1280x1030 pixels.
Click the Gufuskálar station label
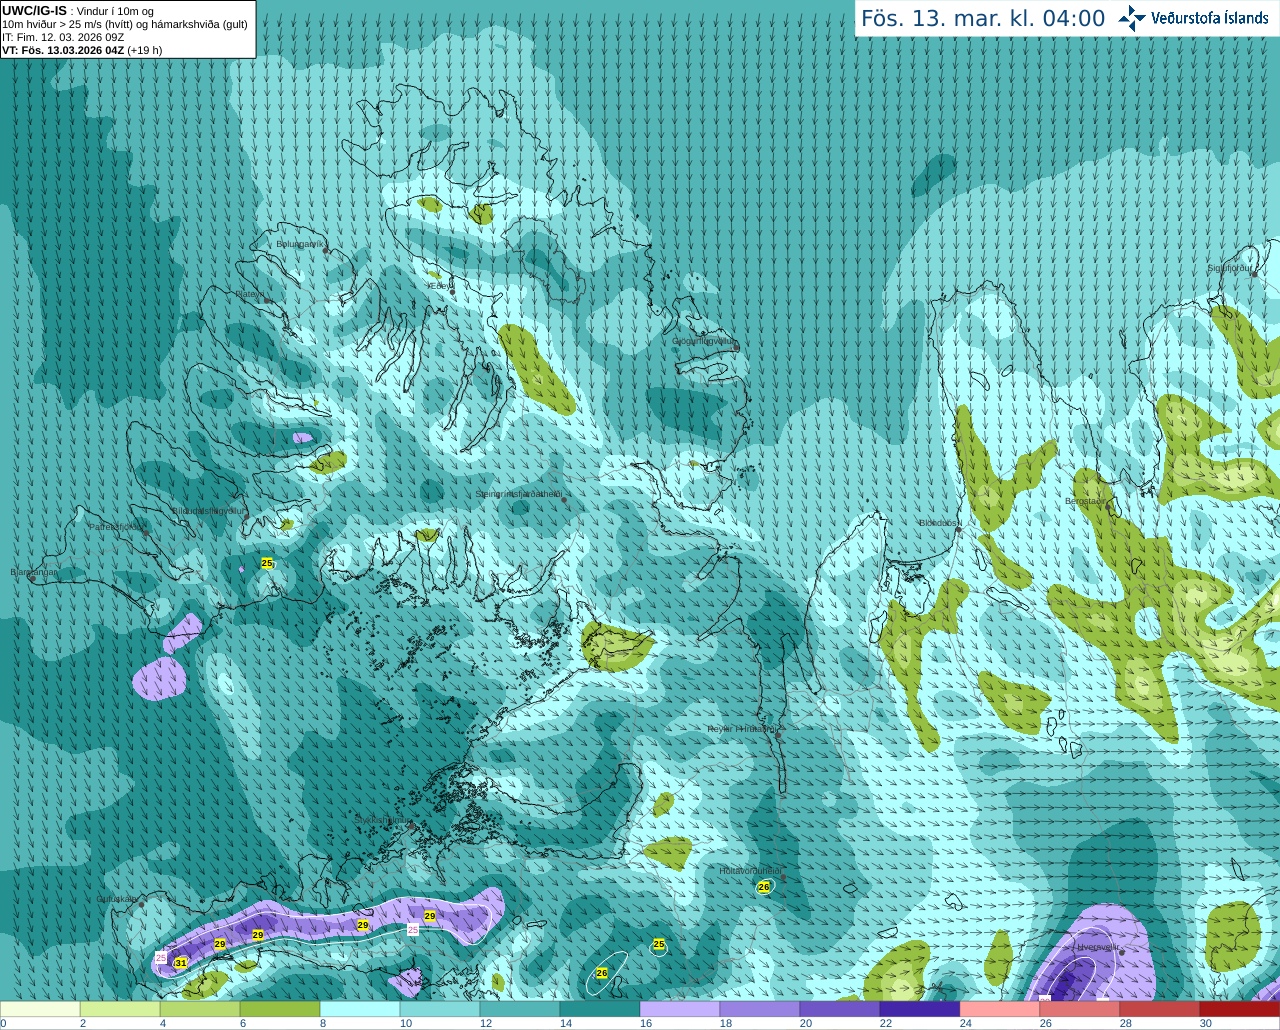pyautogui.click(x=116, y=899)
